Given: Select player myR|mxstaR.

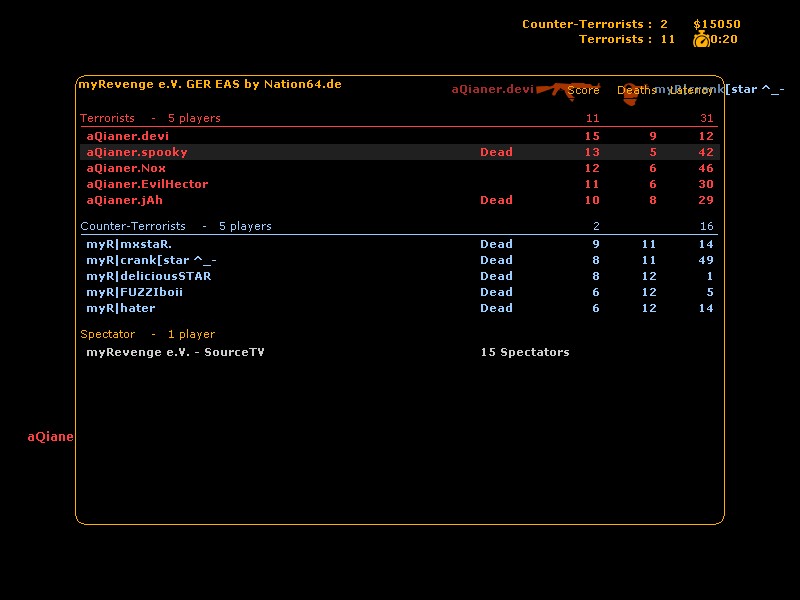Looking at the screenshot, I should point(128,244).
